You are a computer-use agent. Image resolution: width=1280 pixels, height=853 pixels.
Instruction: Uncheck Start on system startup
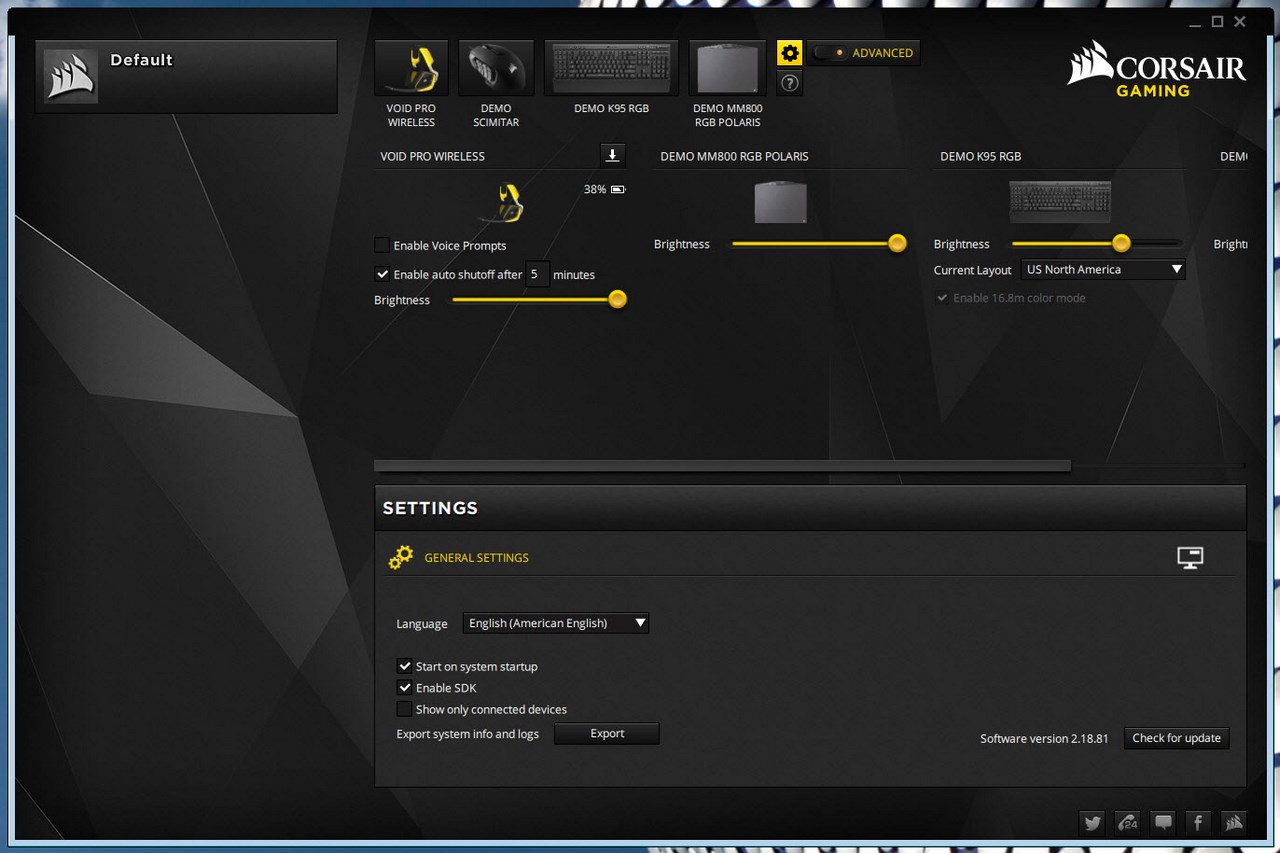point(405,666)
